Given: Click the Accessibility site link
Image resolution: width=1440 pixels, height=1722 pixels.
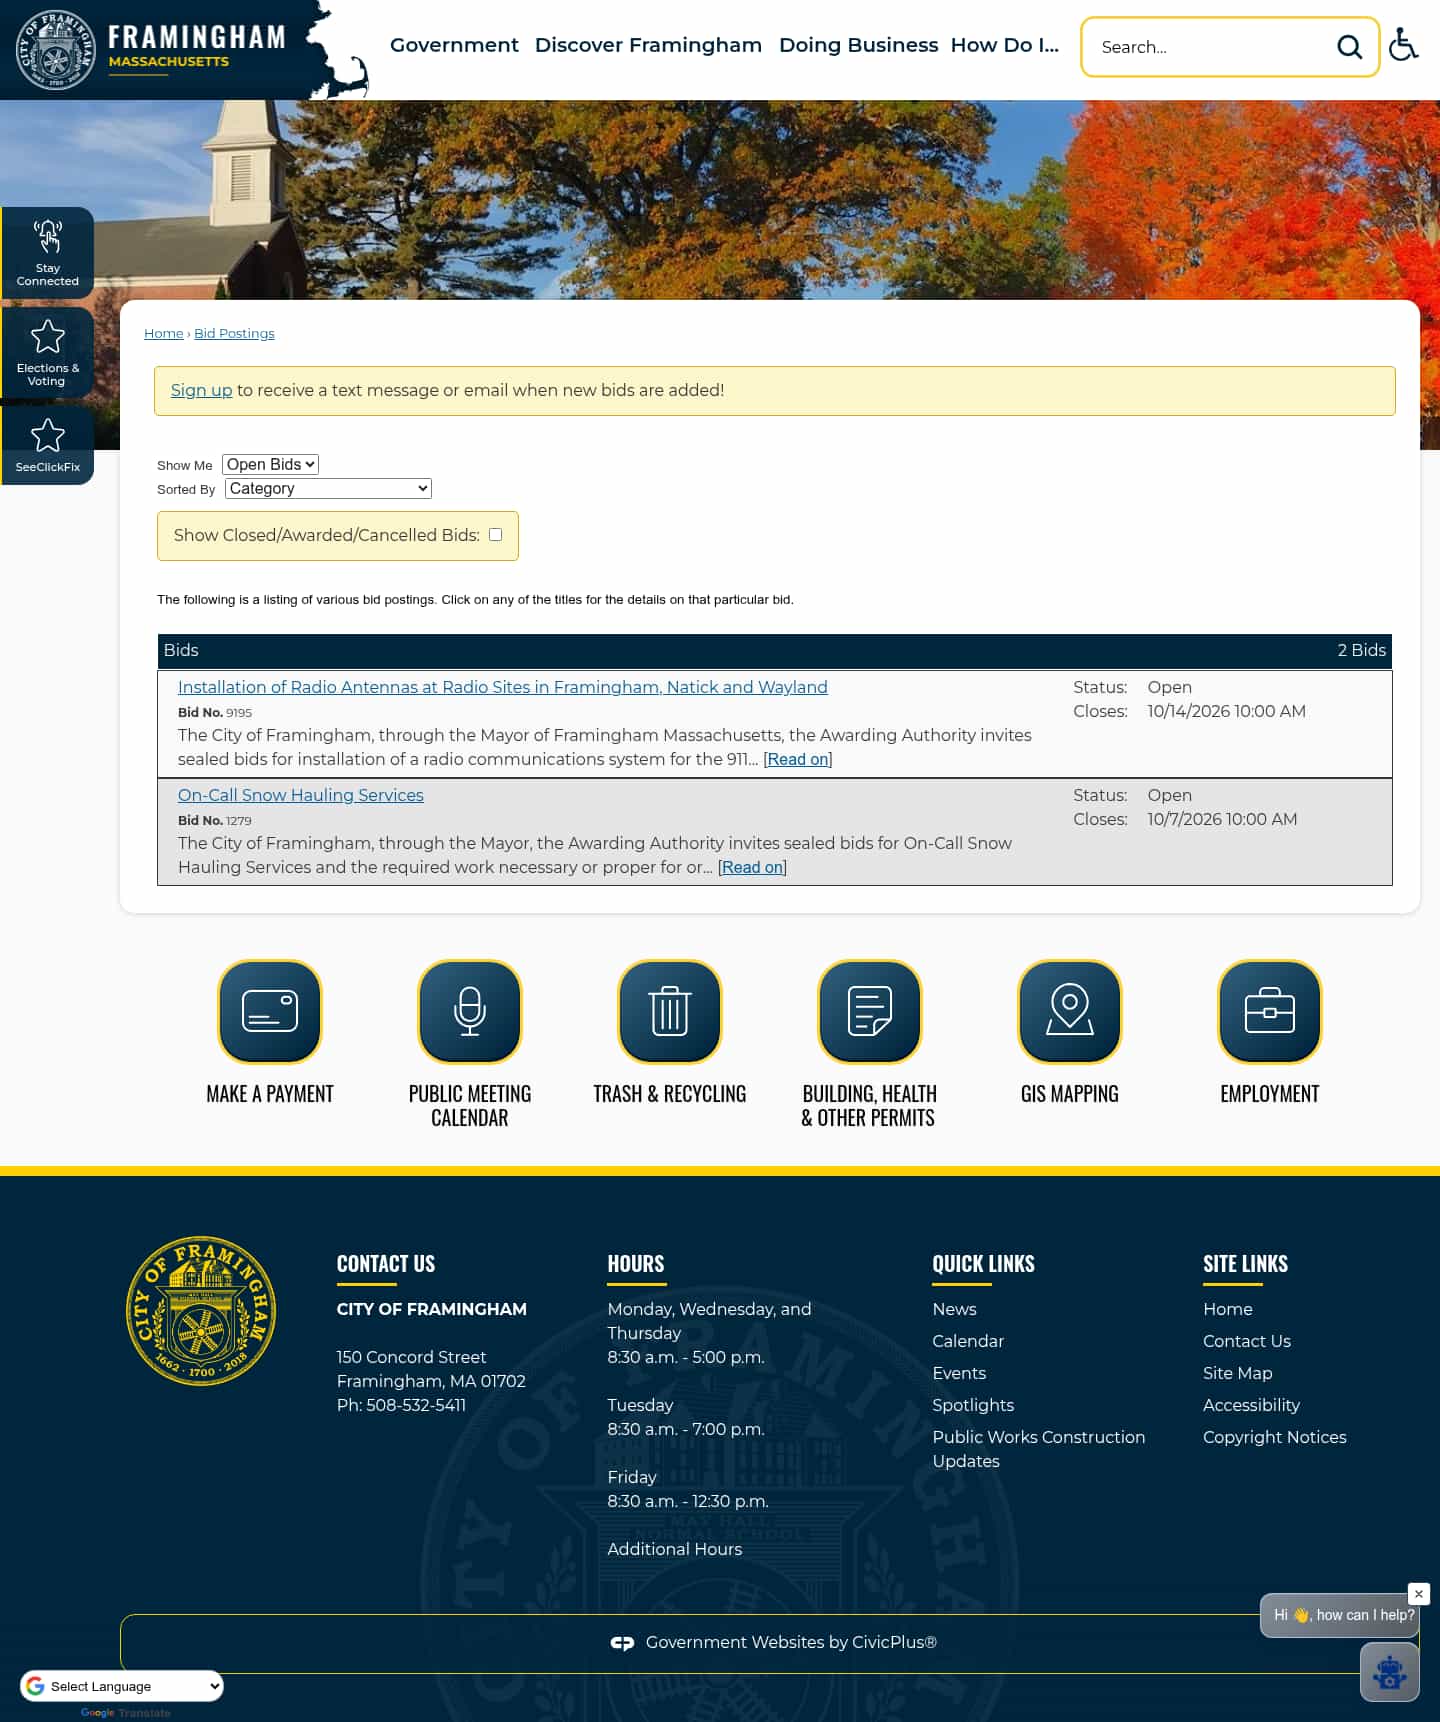Looking at the screenshot, I should (x=1251, y=1405).
